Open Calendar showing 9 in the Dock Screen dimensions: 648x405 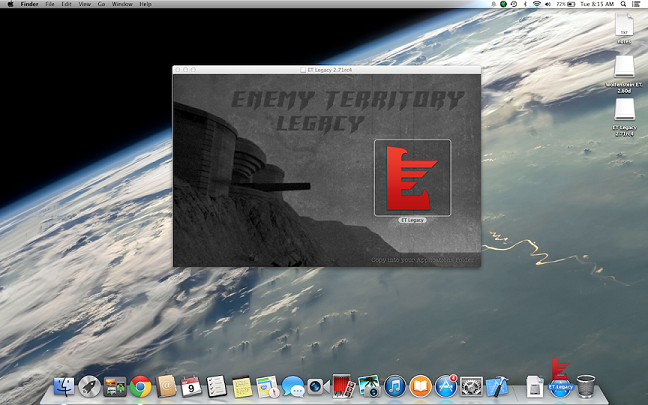click(x=191, y=387)
